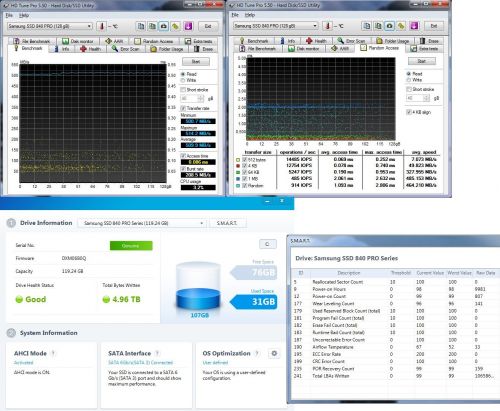The width and height of the screenshot is (500, 411).
Task: Click copy text to clipboard icon in right HD Tune window
Action: pos(367,26)
